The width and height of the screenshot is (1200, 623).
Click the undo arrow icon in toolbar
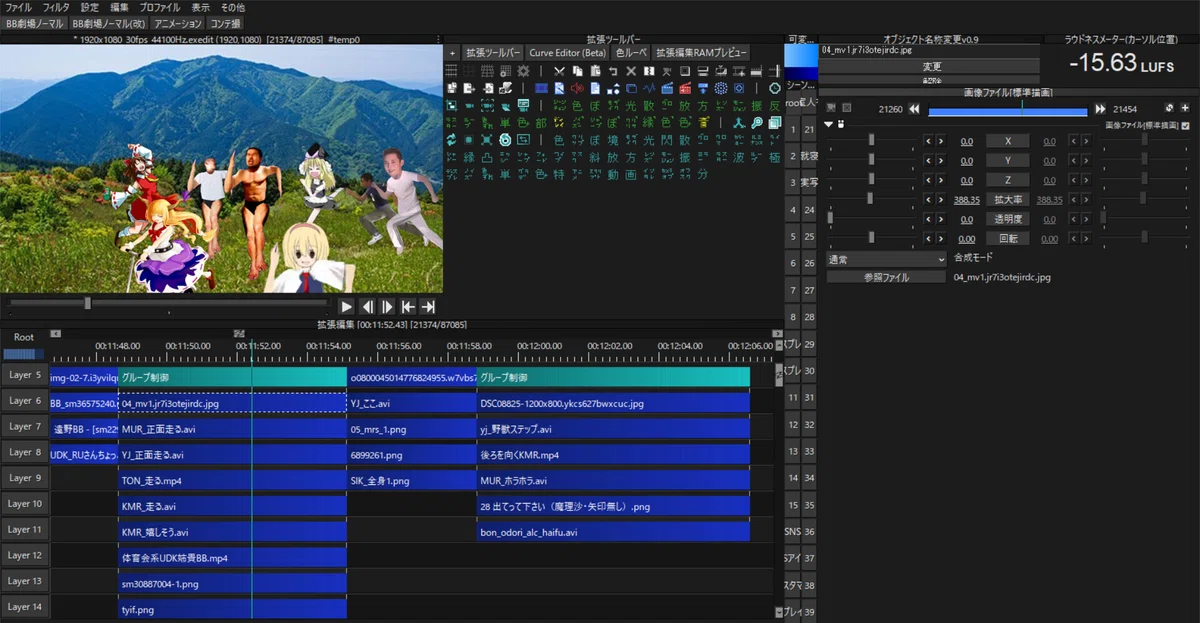[x=613, y=72]
